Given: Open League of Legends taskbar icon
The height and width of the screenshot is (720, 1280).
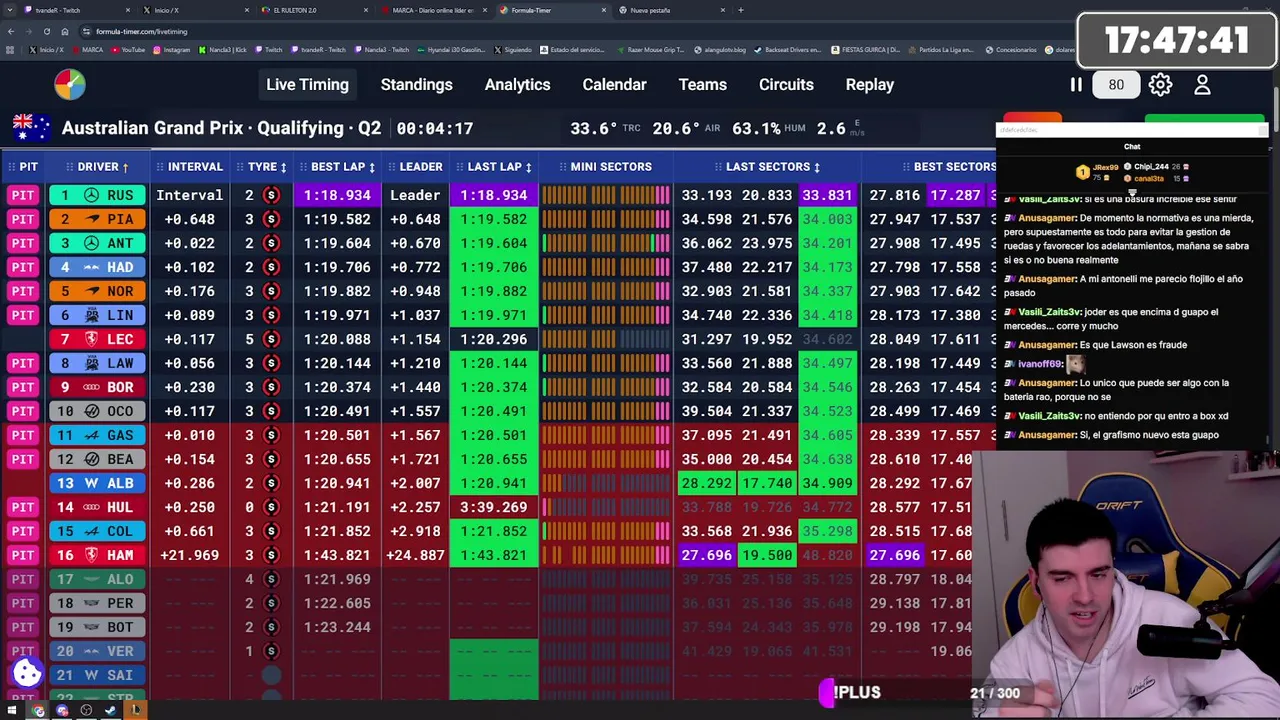Looking at the screenshot, I should (x=135, y=710).
